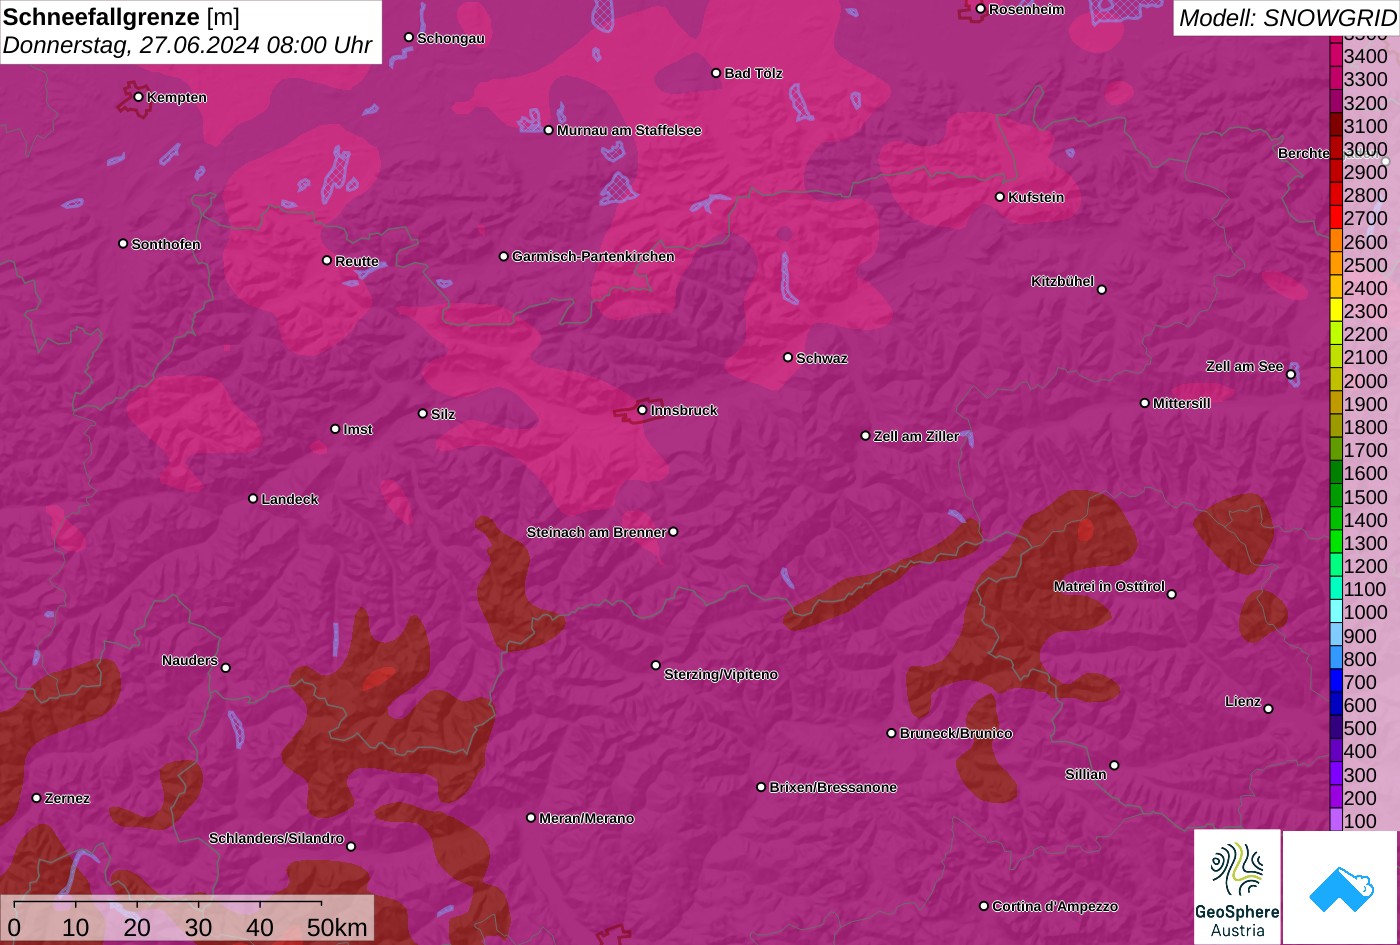Viewport: 1400px width, 945px height.
Task: Click the Zell am See label
Action: (1244, 366)
